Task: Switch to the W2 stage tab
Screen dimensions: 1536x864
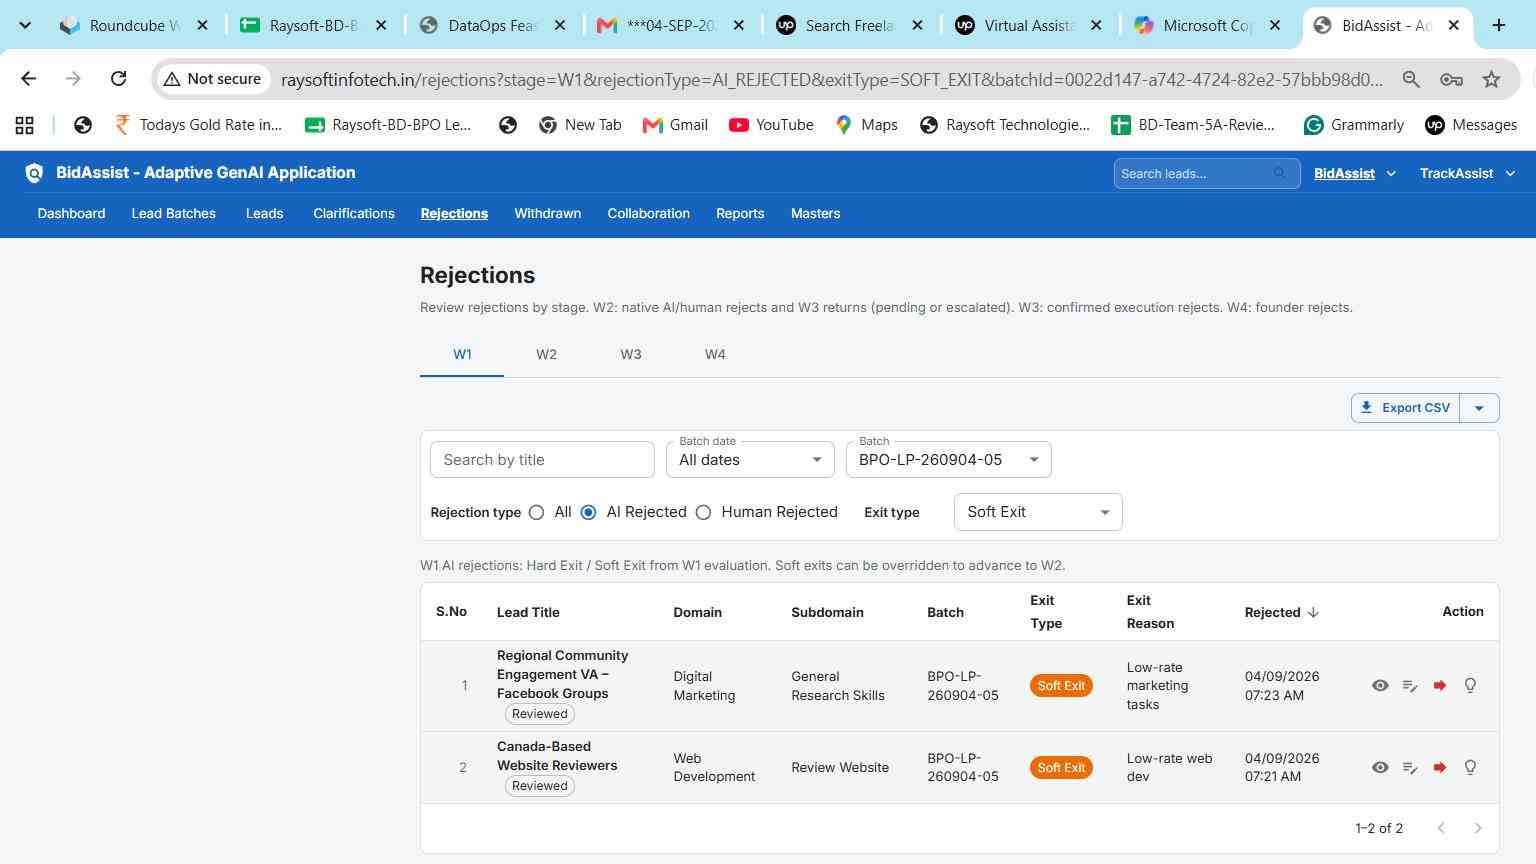Action: 546,354
